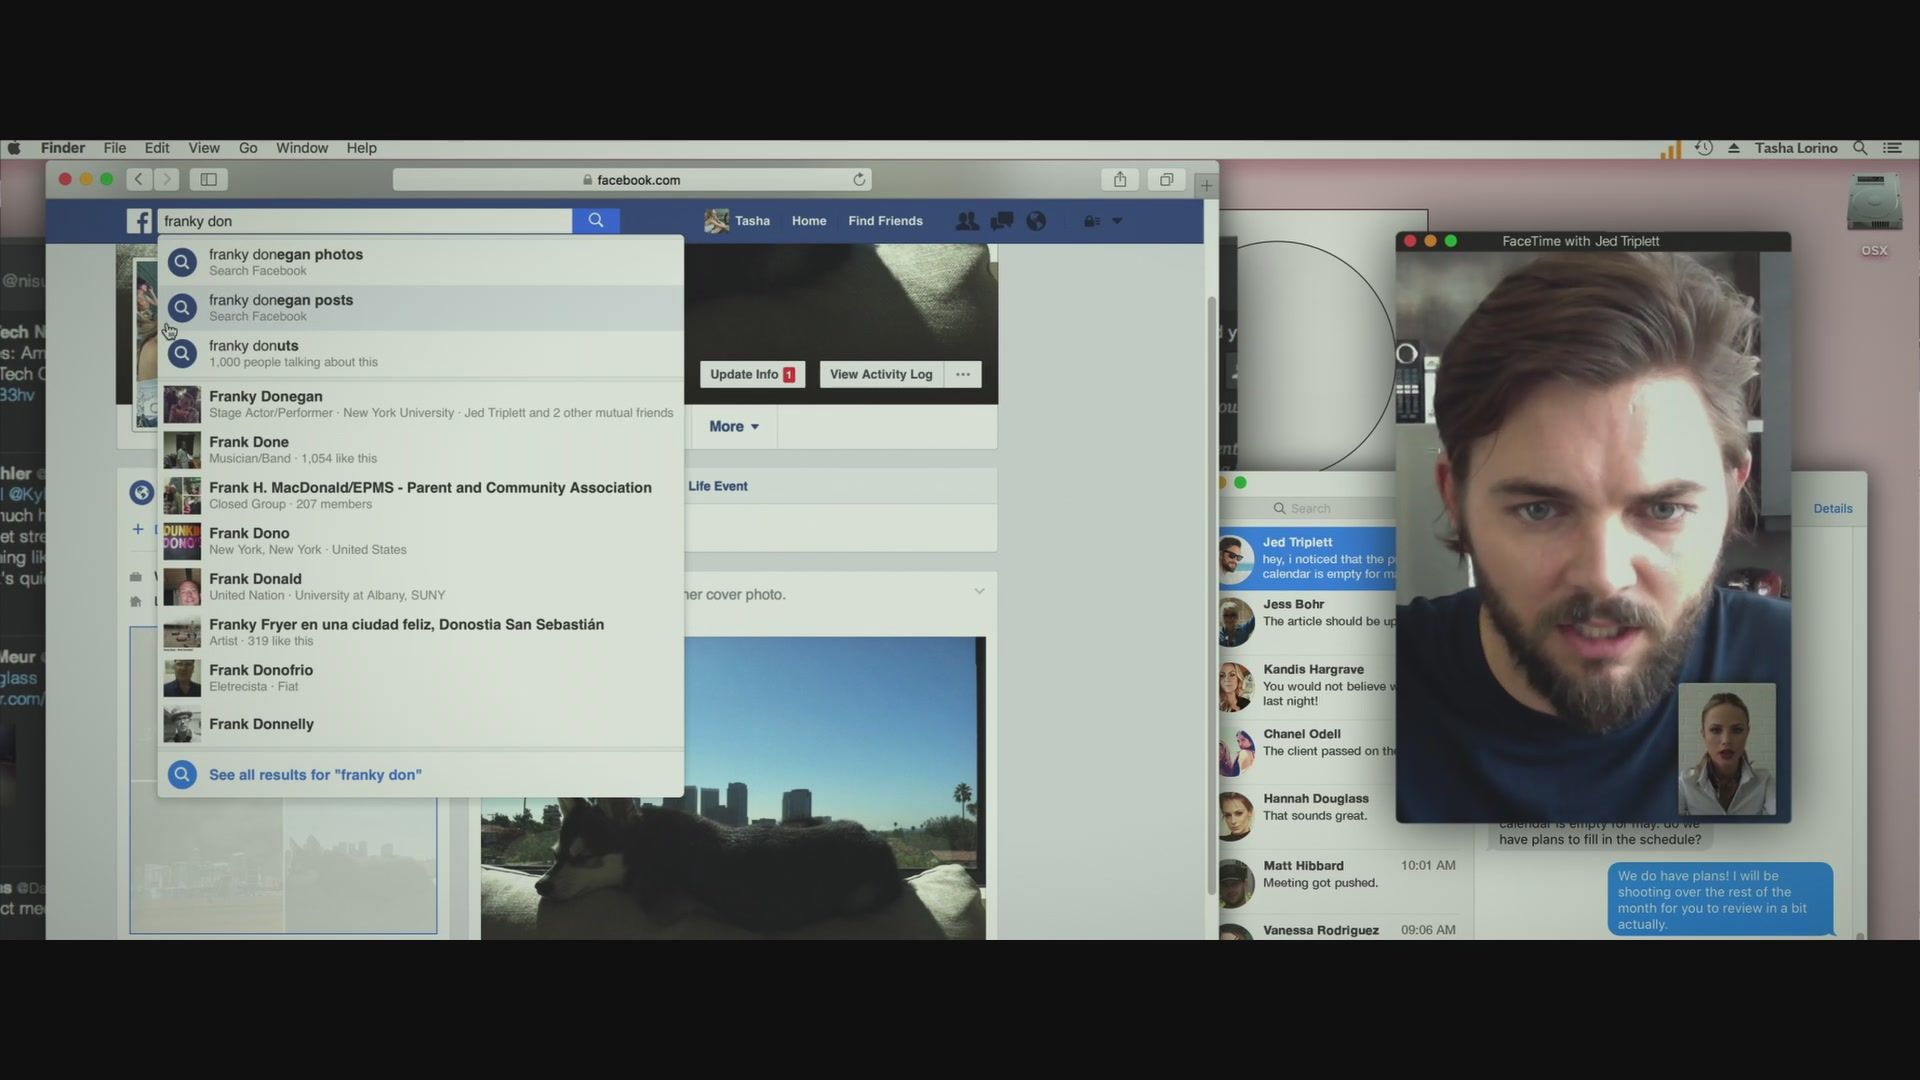Expand Facebook account settings dropdown arrow
The width and height of the screenshot is (1920, 1080).
[1117, 221]
